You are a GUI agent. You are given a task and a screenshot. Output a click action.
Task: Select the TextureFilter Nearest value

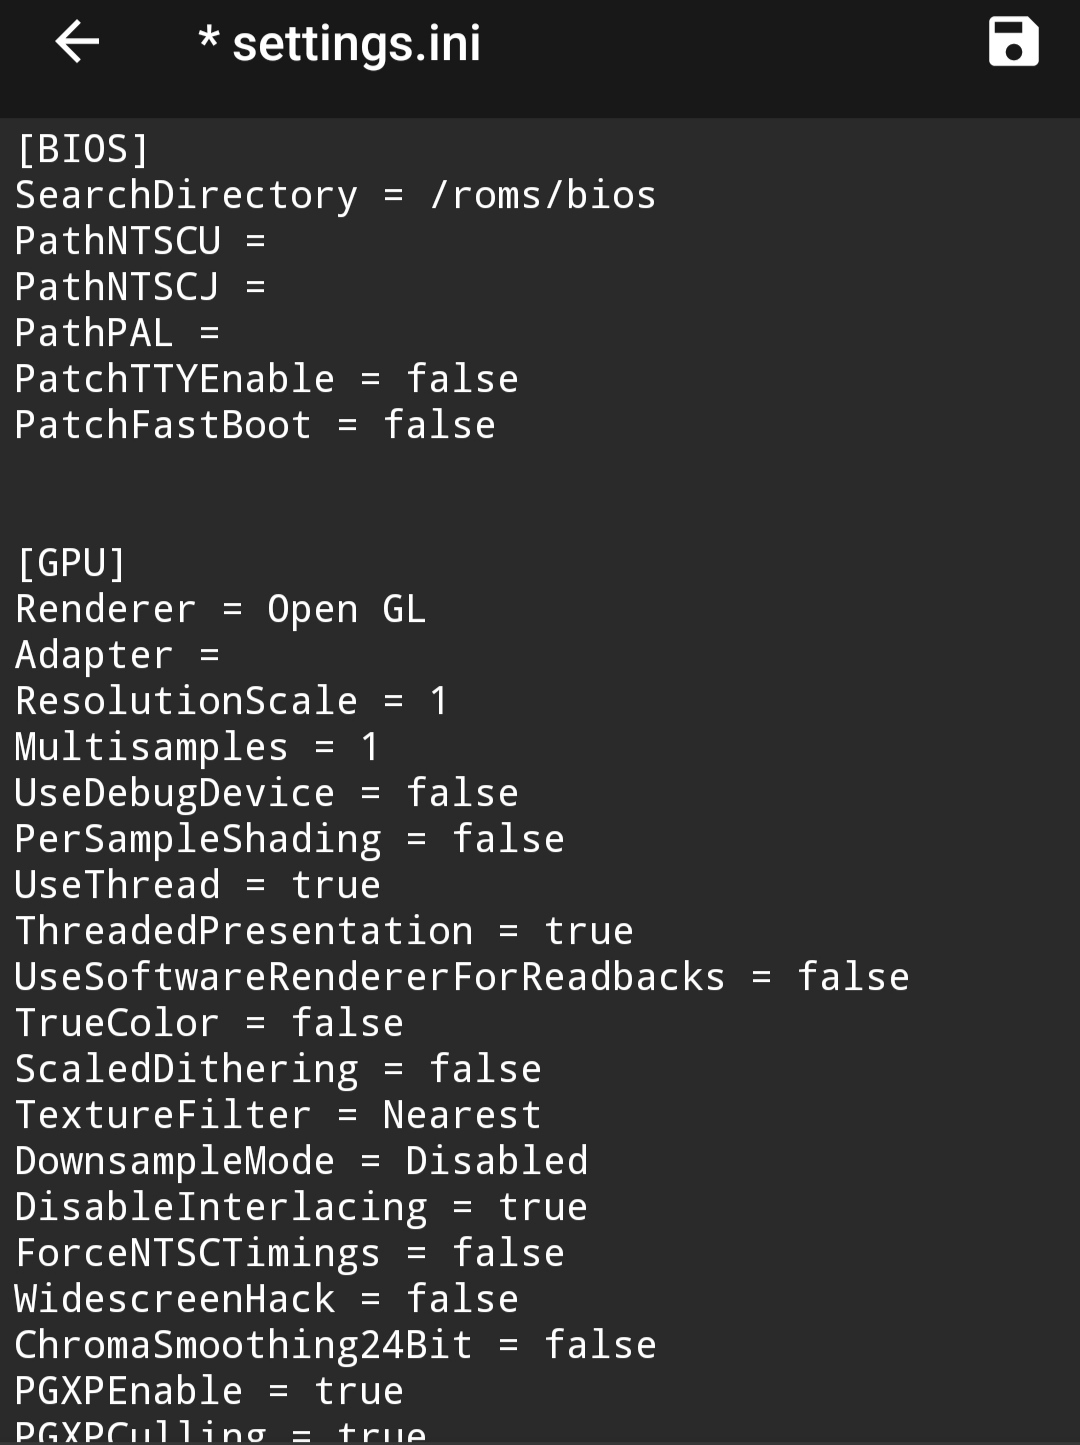pos(462,1114)
